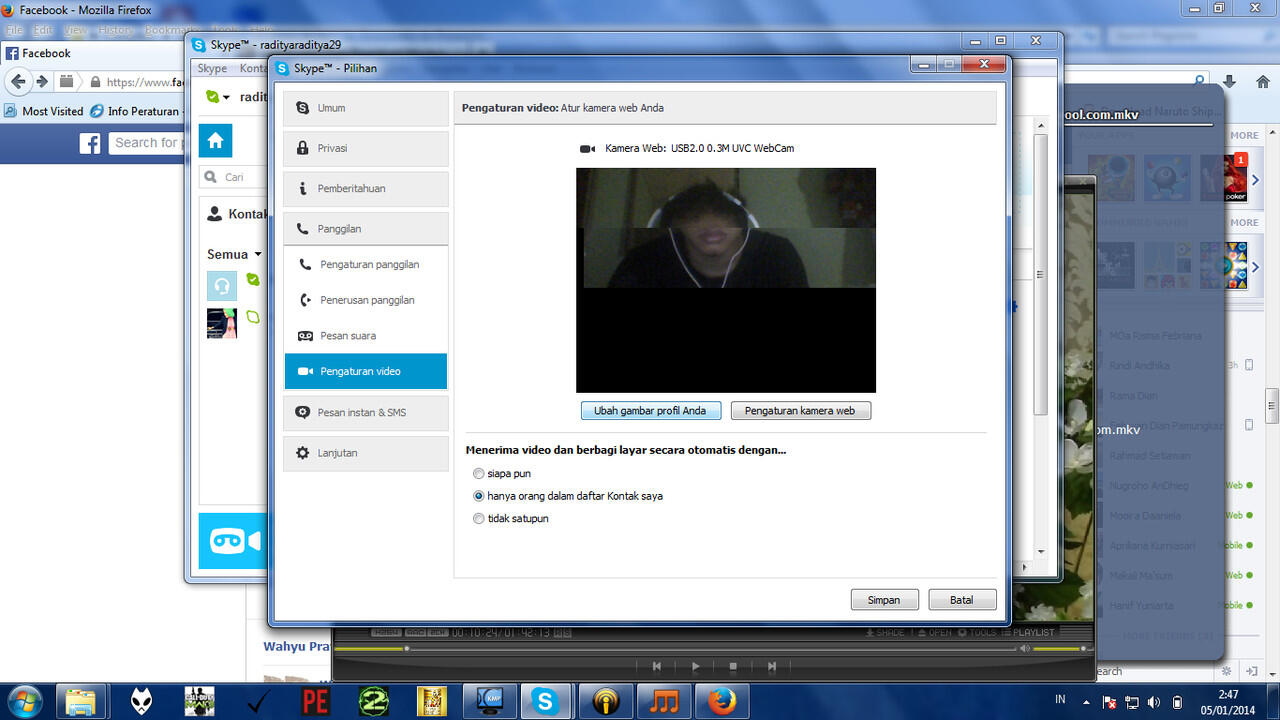Expand the Lanjutan settings category
The height and width of the screenshot is (720, 1280).
click(x=366, y=453)
